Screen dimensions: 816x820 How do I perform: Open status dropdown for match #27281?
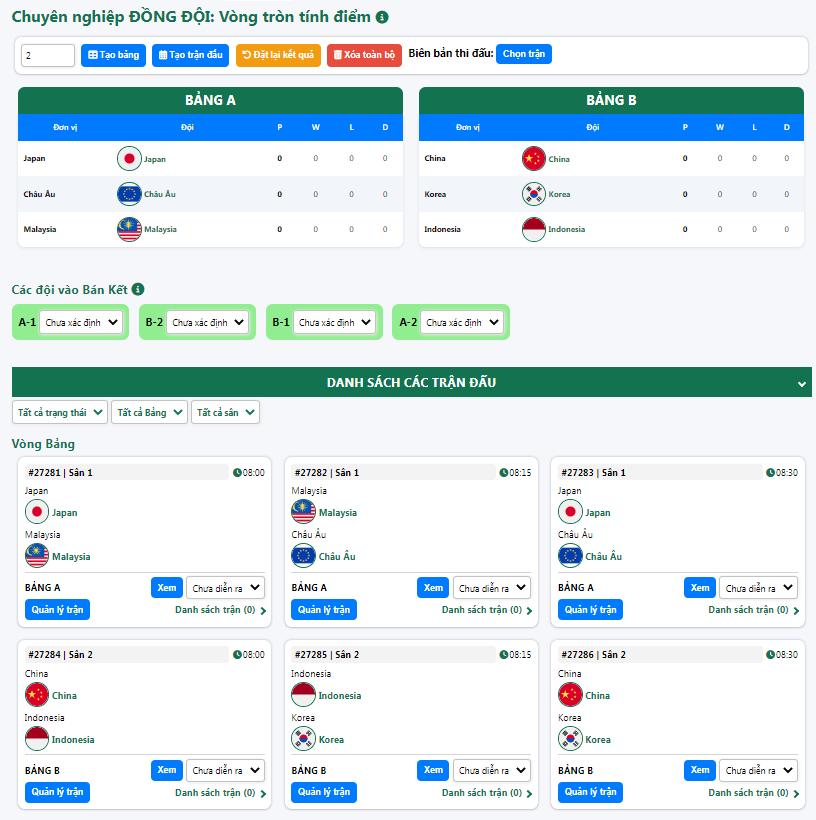pos(225,588)
